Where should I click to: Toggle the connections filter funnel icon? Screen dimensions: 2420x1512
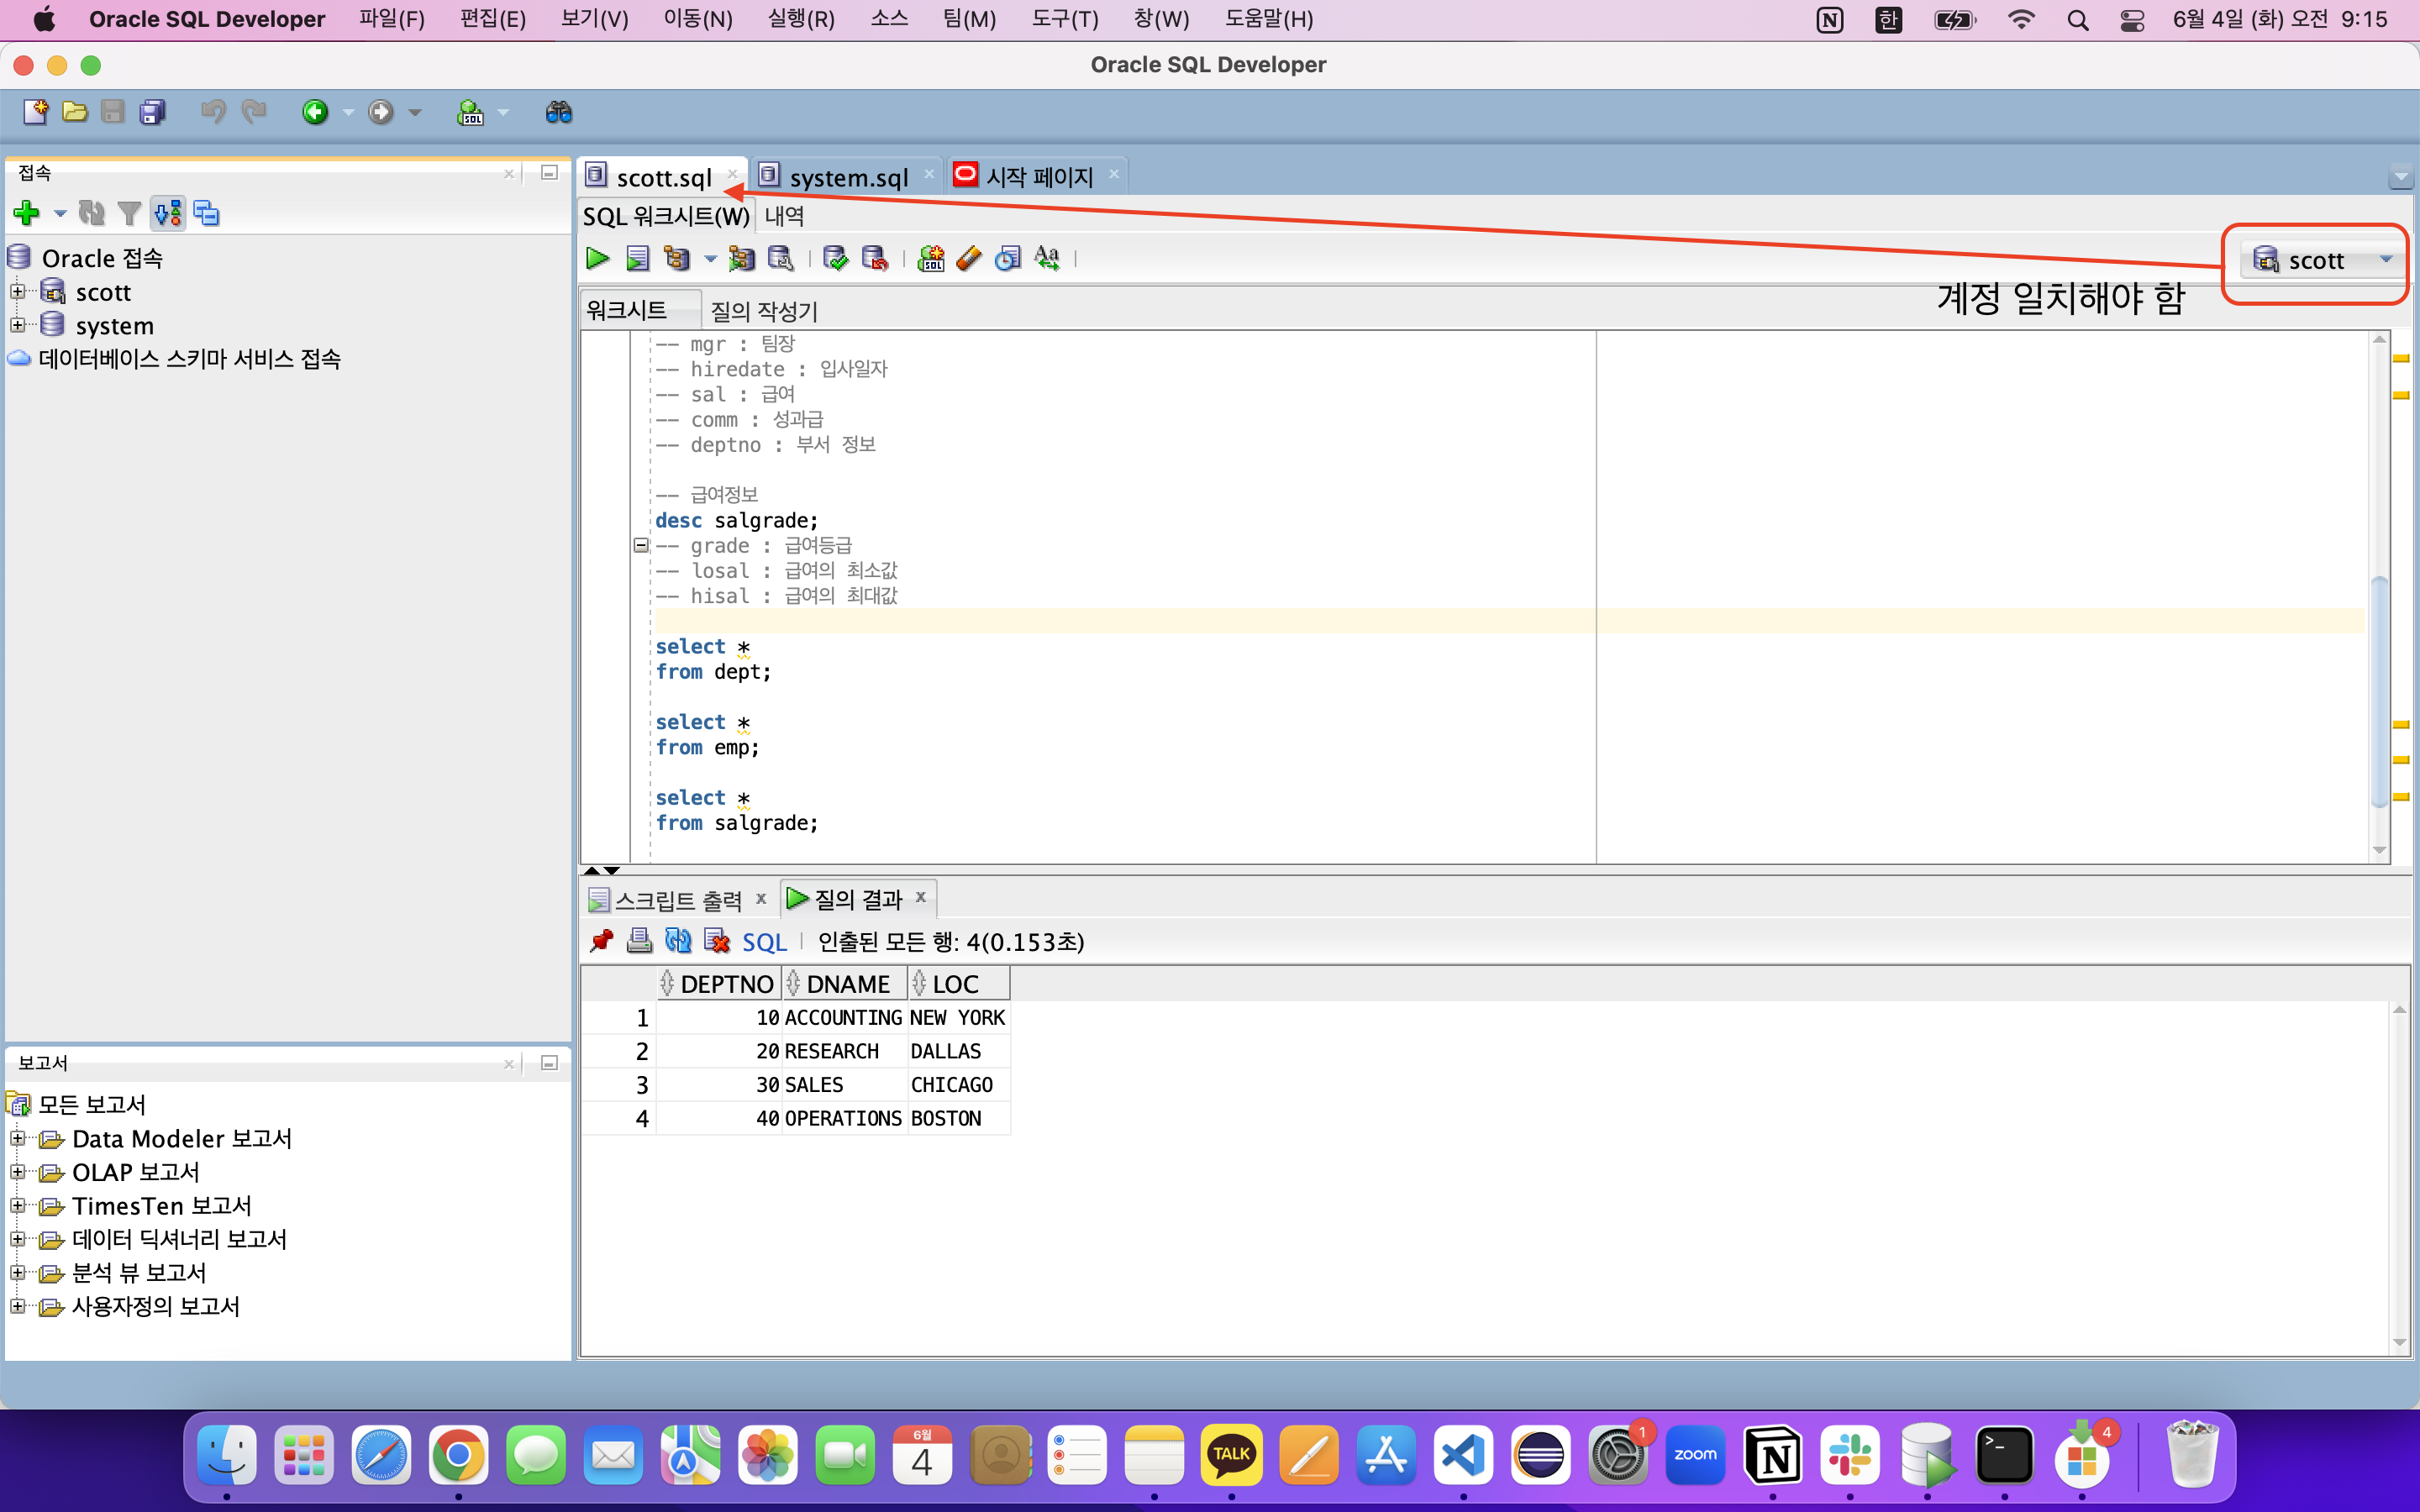click(x=129, y=213)
